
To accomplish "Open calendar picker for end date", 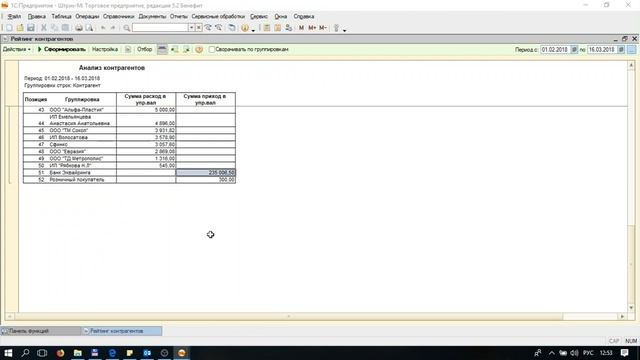I will [621, 49].
